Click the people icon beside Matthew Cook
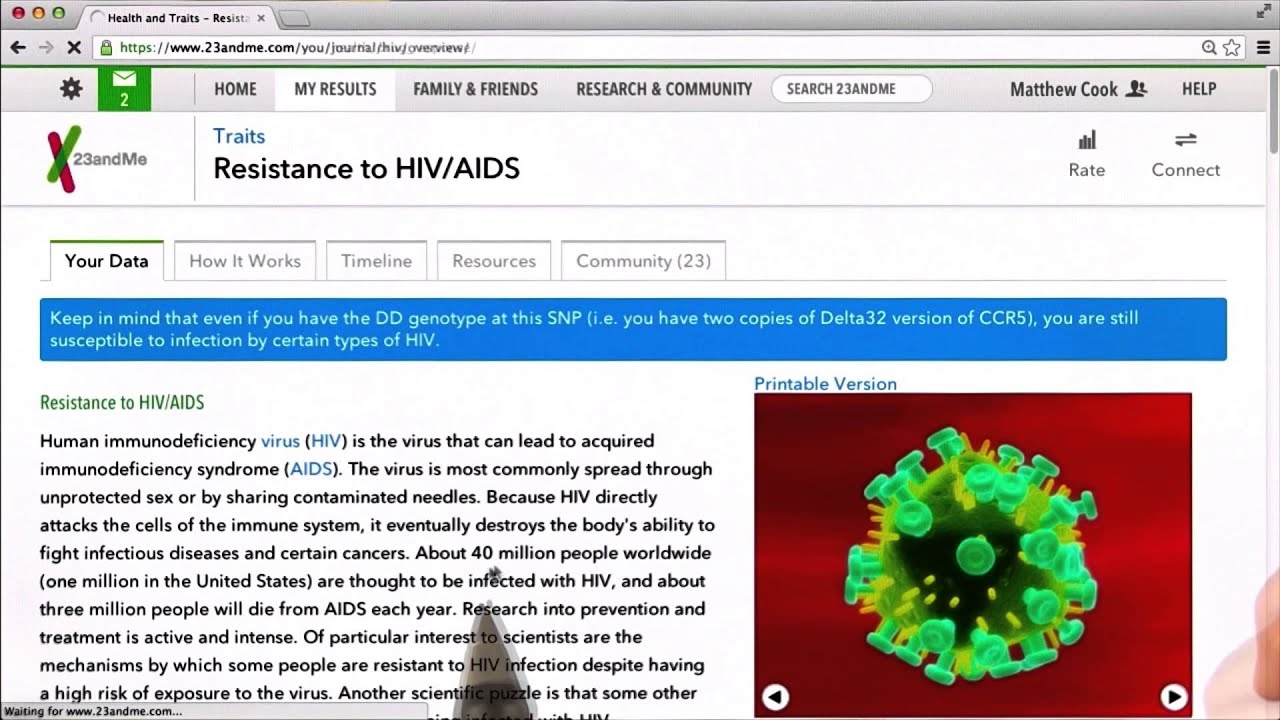The height and width of the screenshot is (720, 1280). (1136, 89)
